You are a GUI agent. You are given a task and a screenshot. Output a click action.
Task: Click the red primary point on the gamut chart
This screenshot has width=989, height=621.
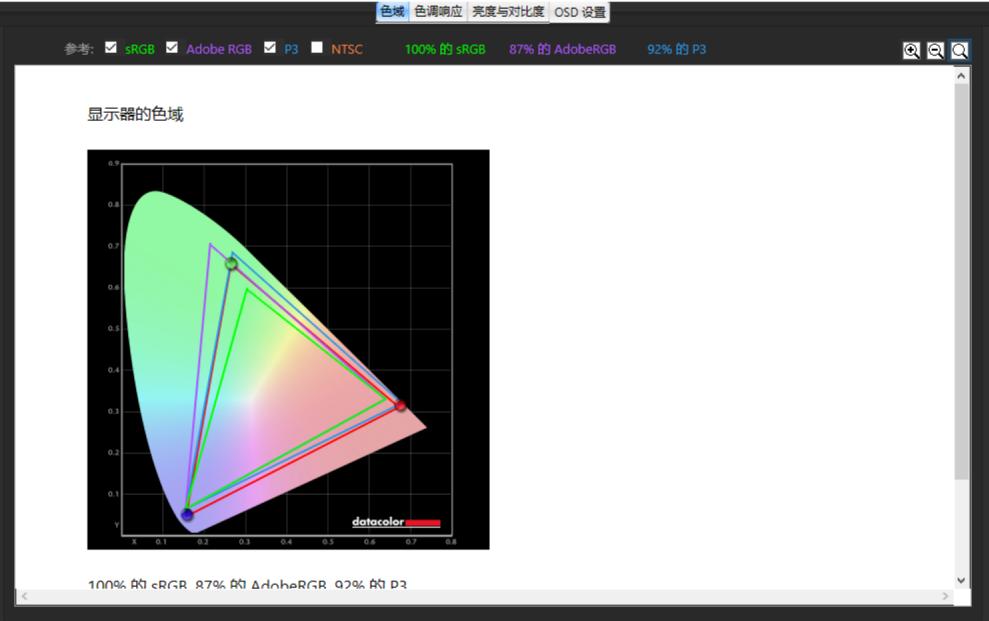(399, 405)
